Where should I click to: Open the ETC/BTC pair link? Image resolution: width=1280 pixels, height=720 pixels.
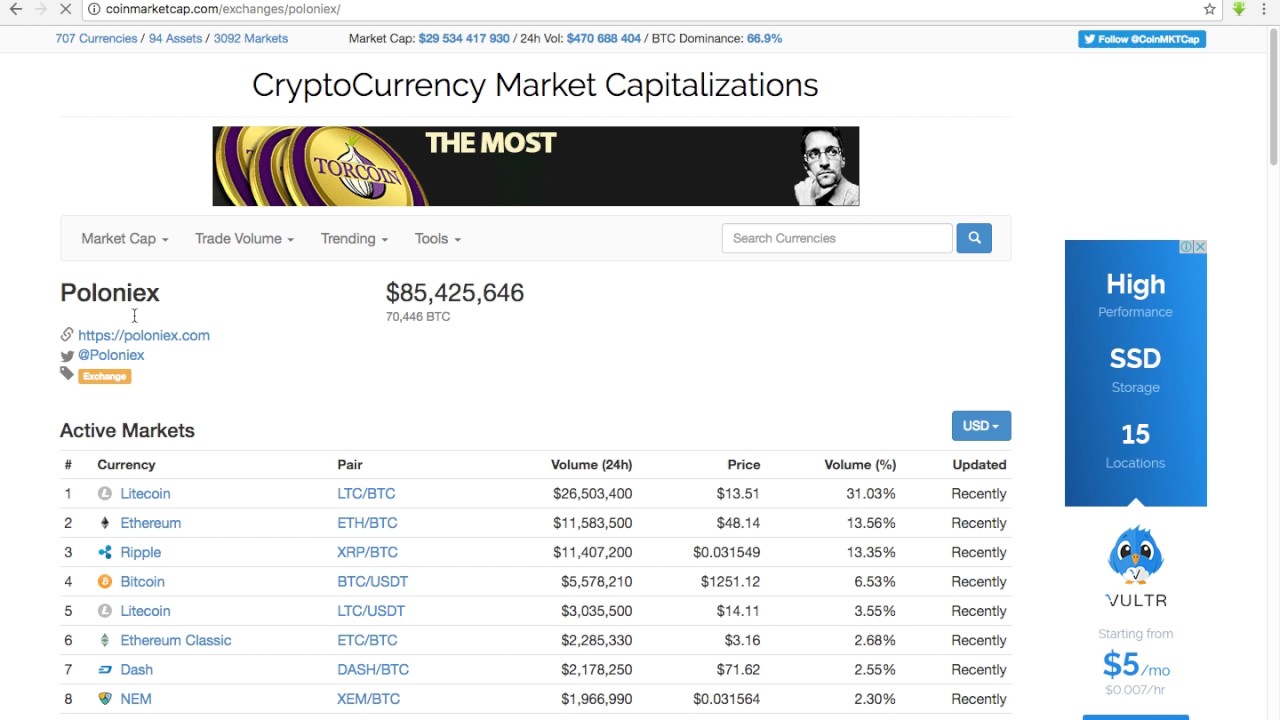[x=367, y=640]
